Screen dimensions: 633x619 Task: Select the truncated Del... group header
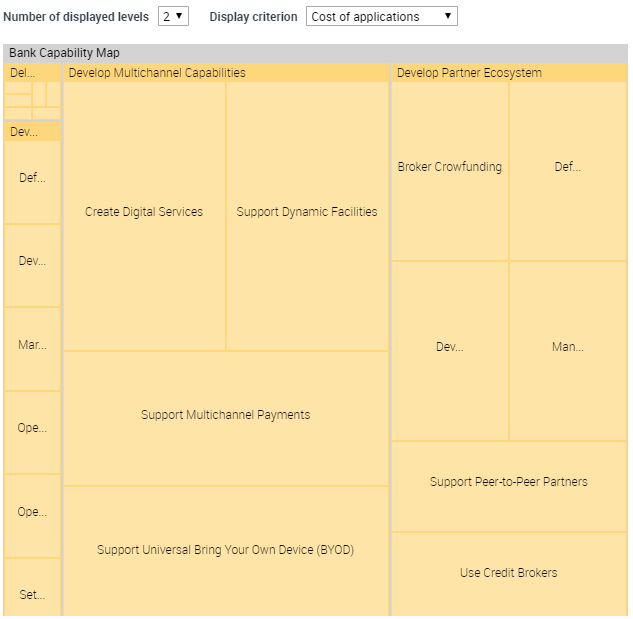pyautogui.click(x=32, y=73)
